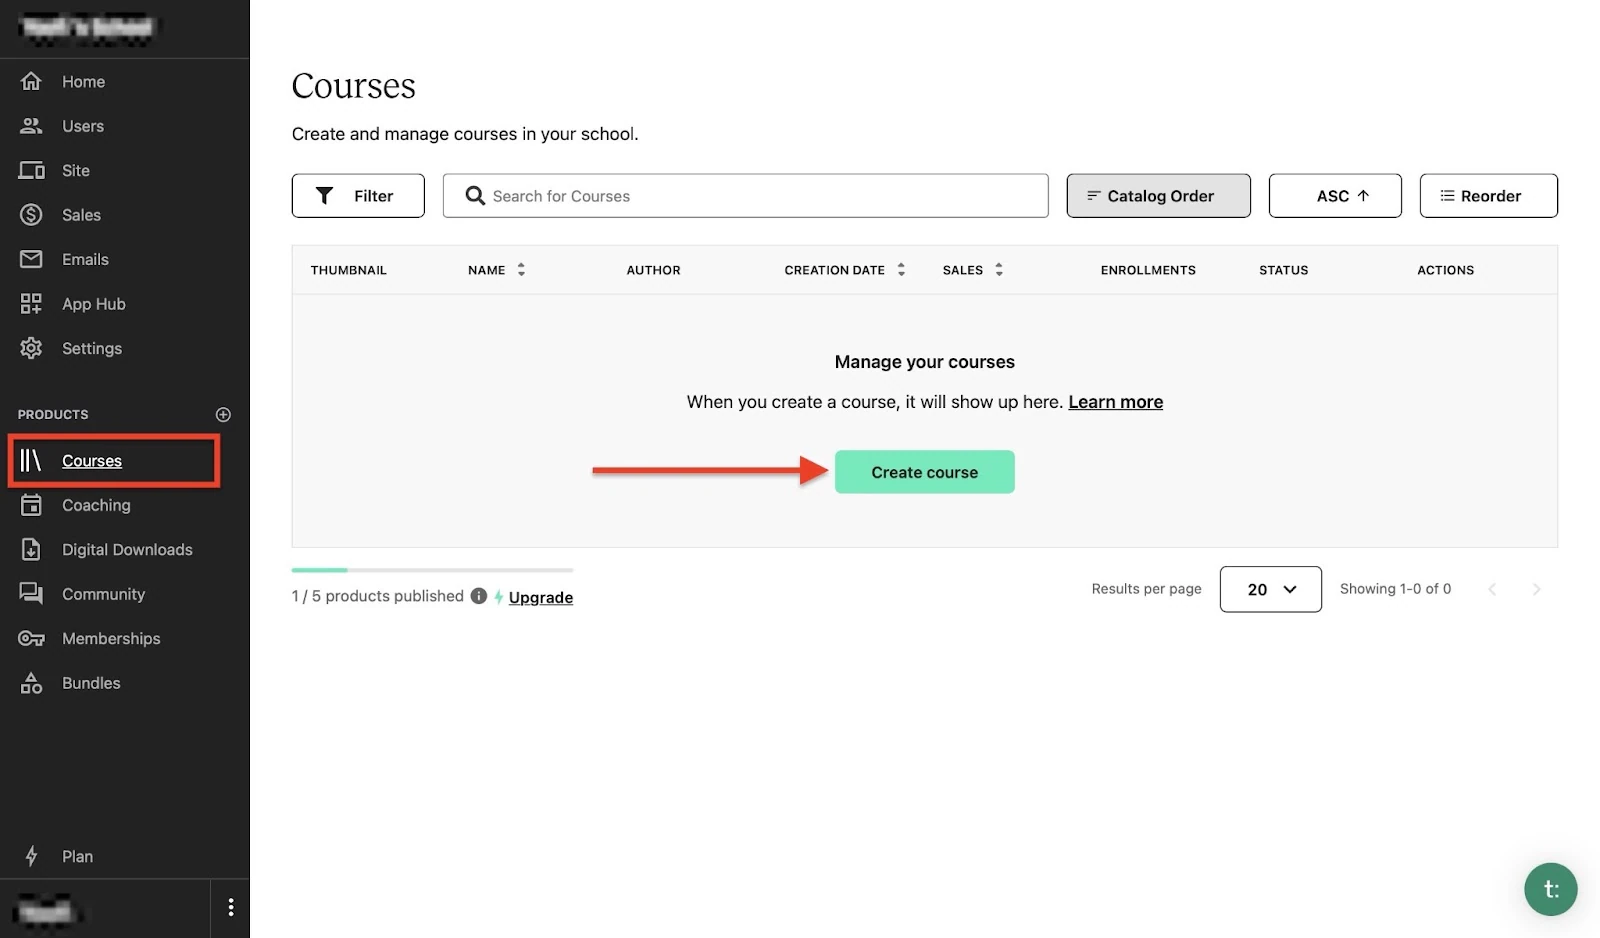Click the AUTHOR column header

pyautogui.click(x=653, y=270)
